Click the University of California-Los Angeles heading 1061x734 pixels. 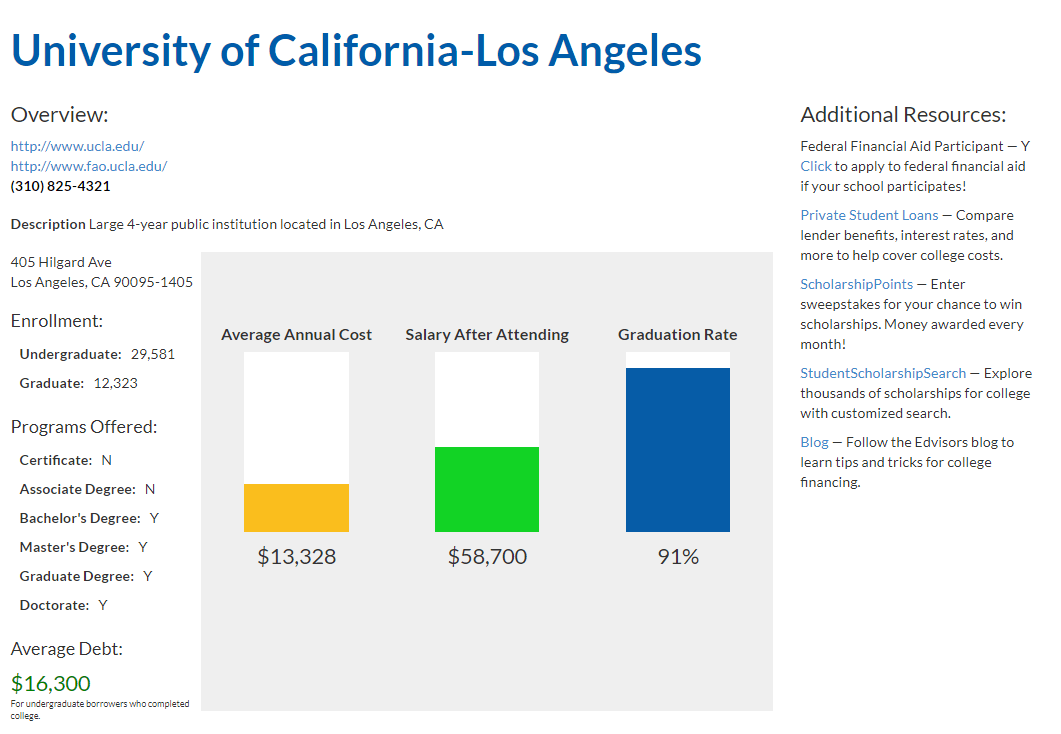(x=356, y=51)
